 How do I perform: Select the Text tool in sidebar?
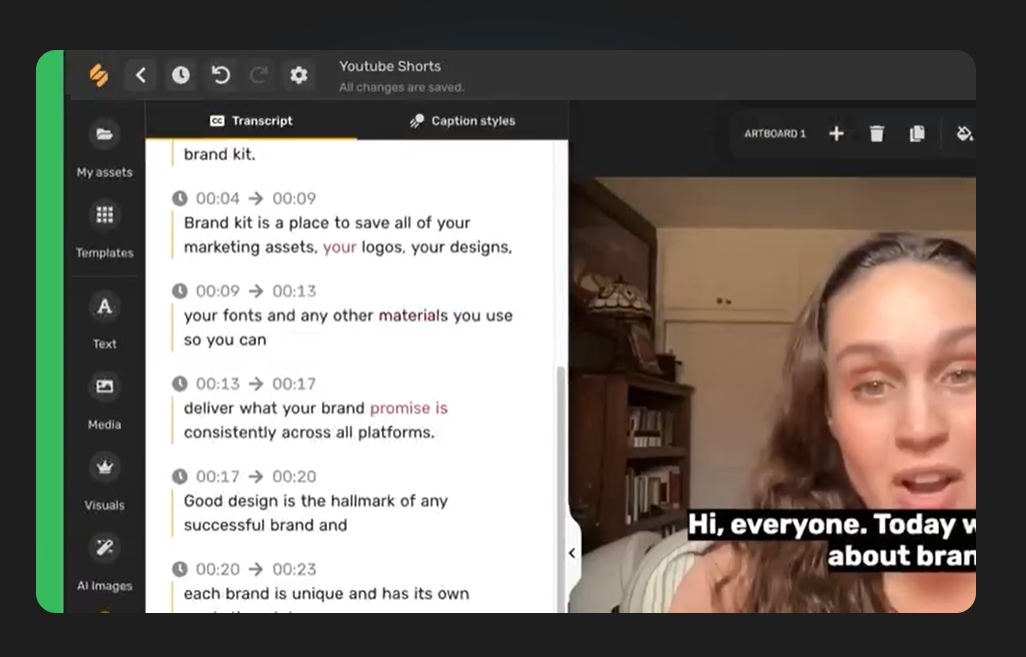click(x=105, y=320)
